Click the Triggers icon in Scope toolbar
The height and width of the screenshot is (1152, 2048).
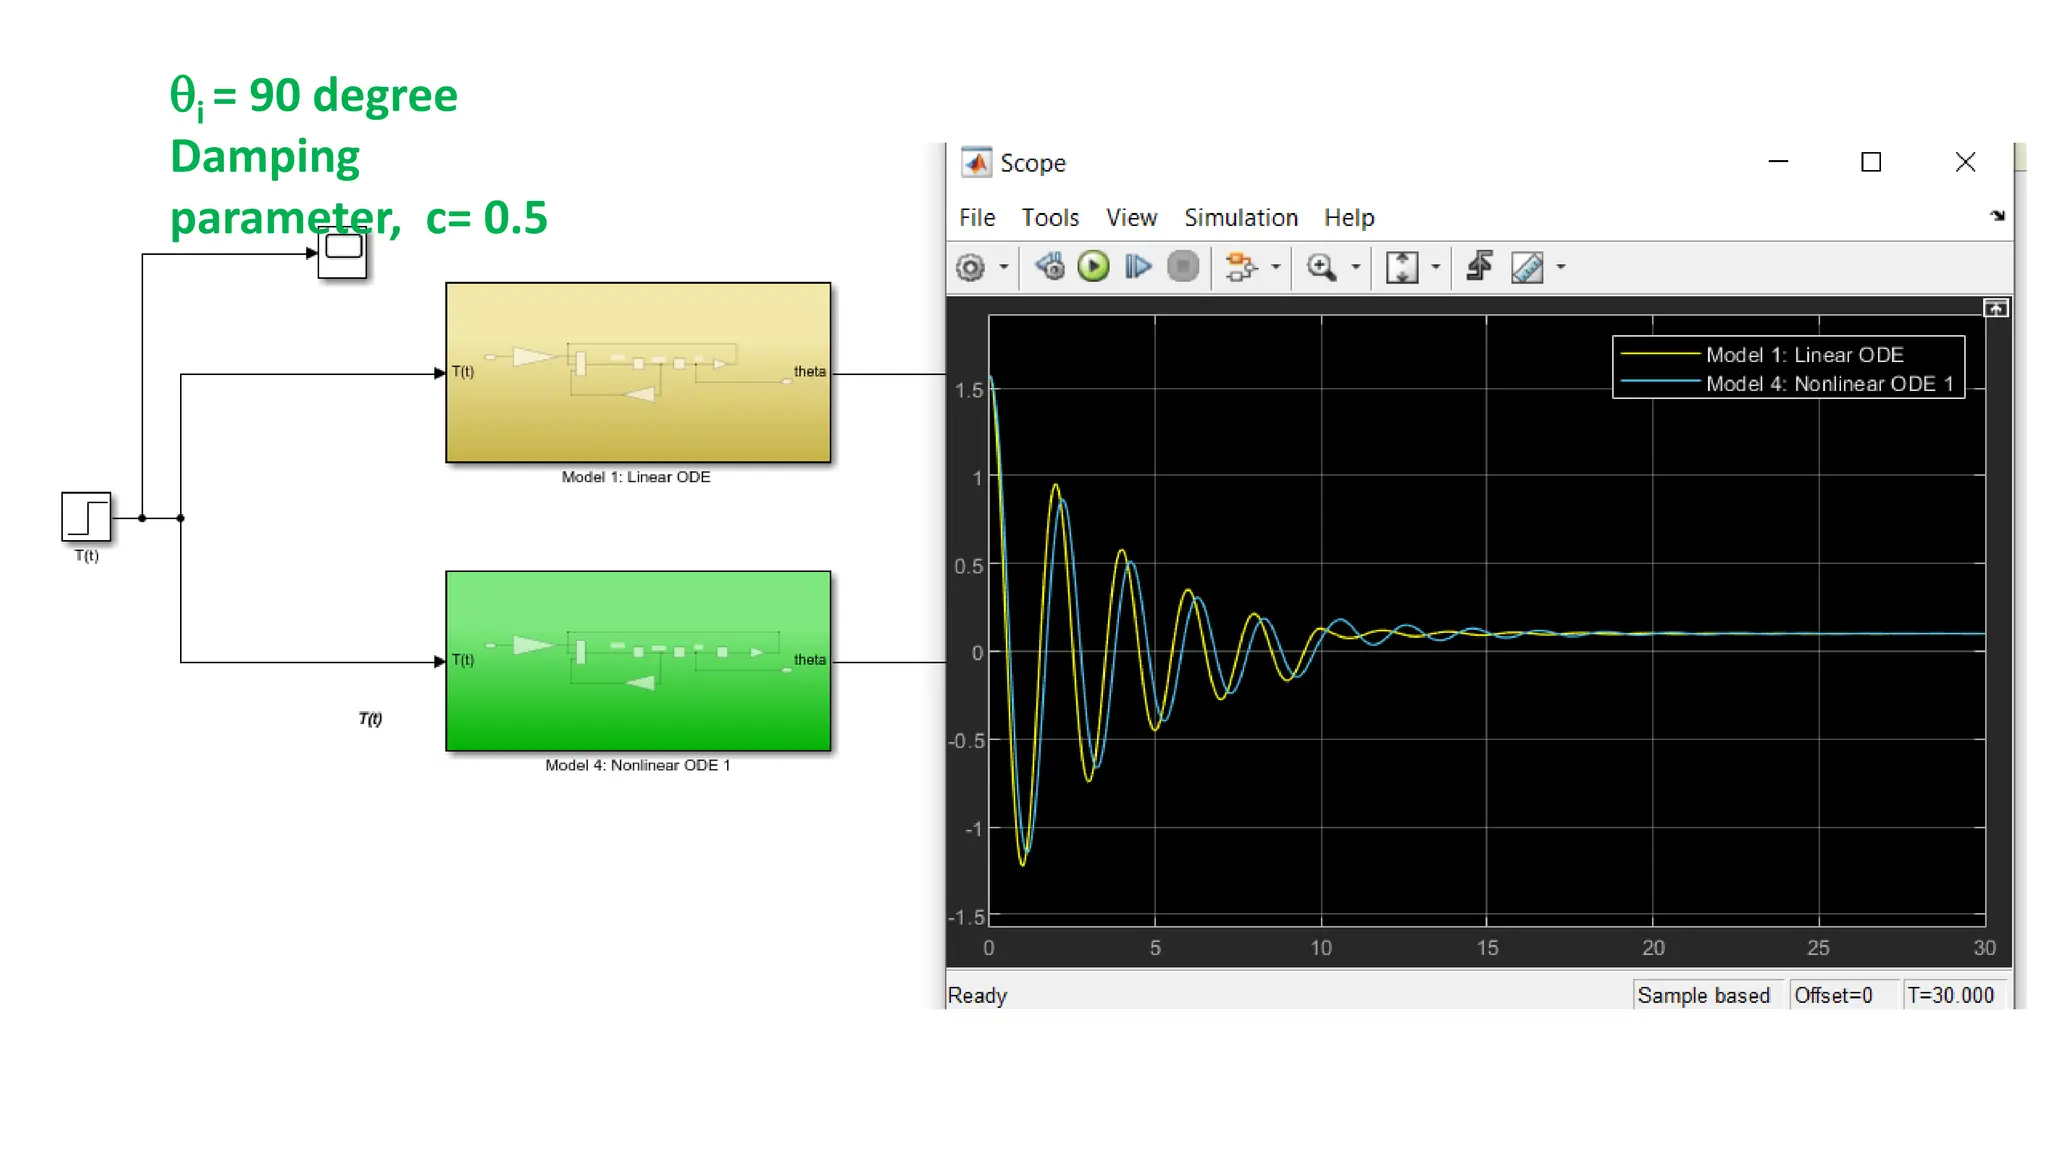1480,266
